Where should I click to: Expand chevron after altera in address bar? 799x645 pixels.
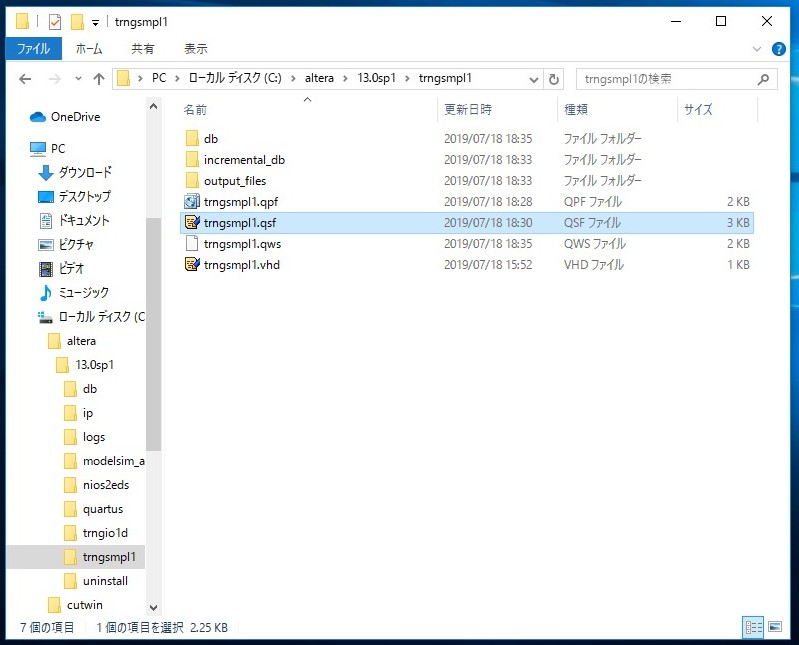pos(345,78)
